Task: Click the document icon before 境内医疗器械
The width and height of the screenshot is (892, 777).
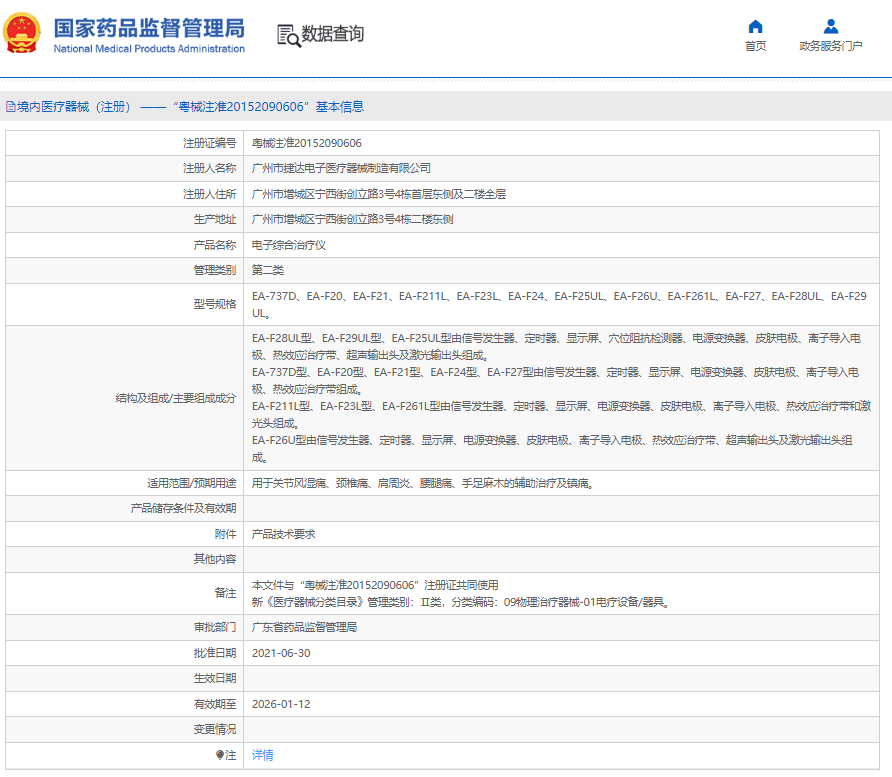Action: pyautogui.click(x=10, y=106)
